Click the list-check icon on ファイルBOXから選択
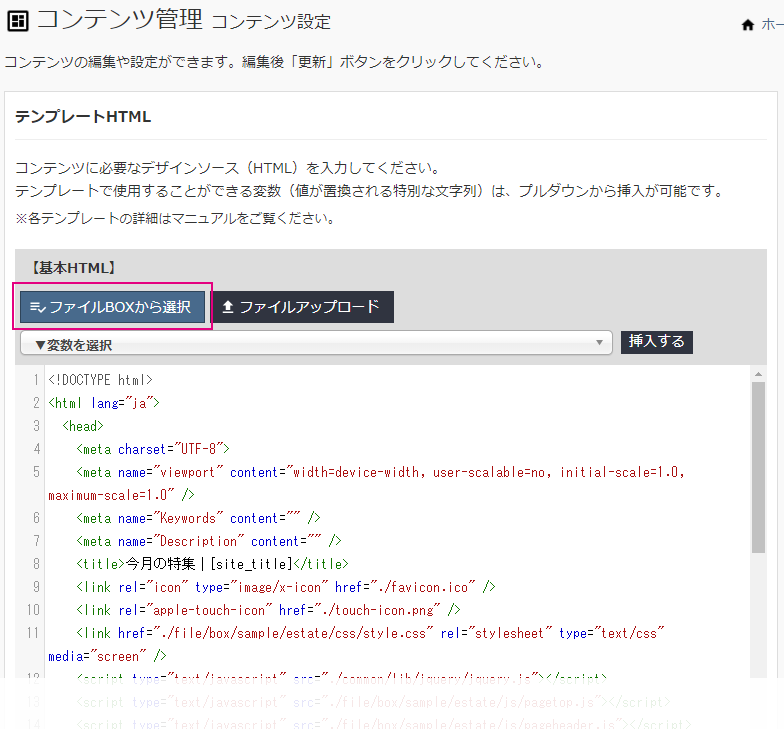 point(38,307)
